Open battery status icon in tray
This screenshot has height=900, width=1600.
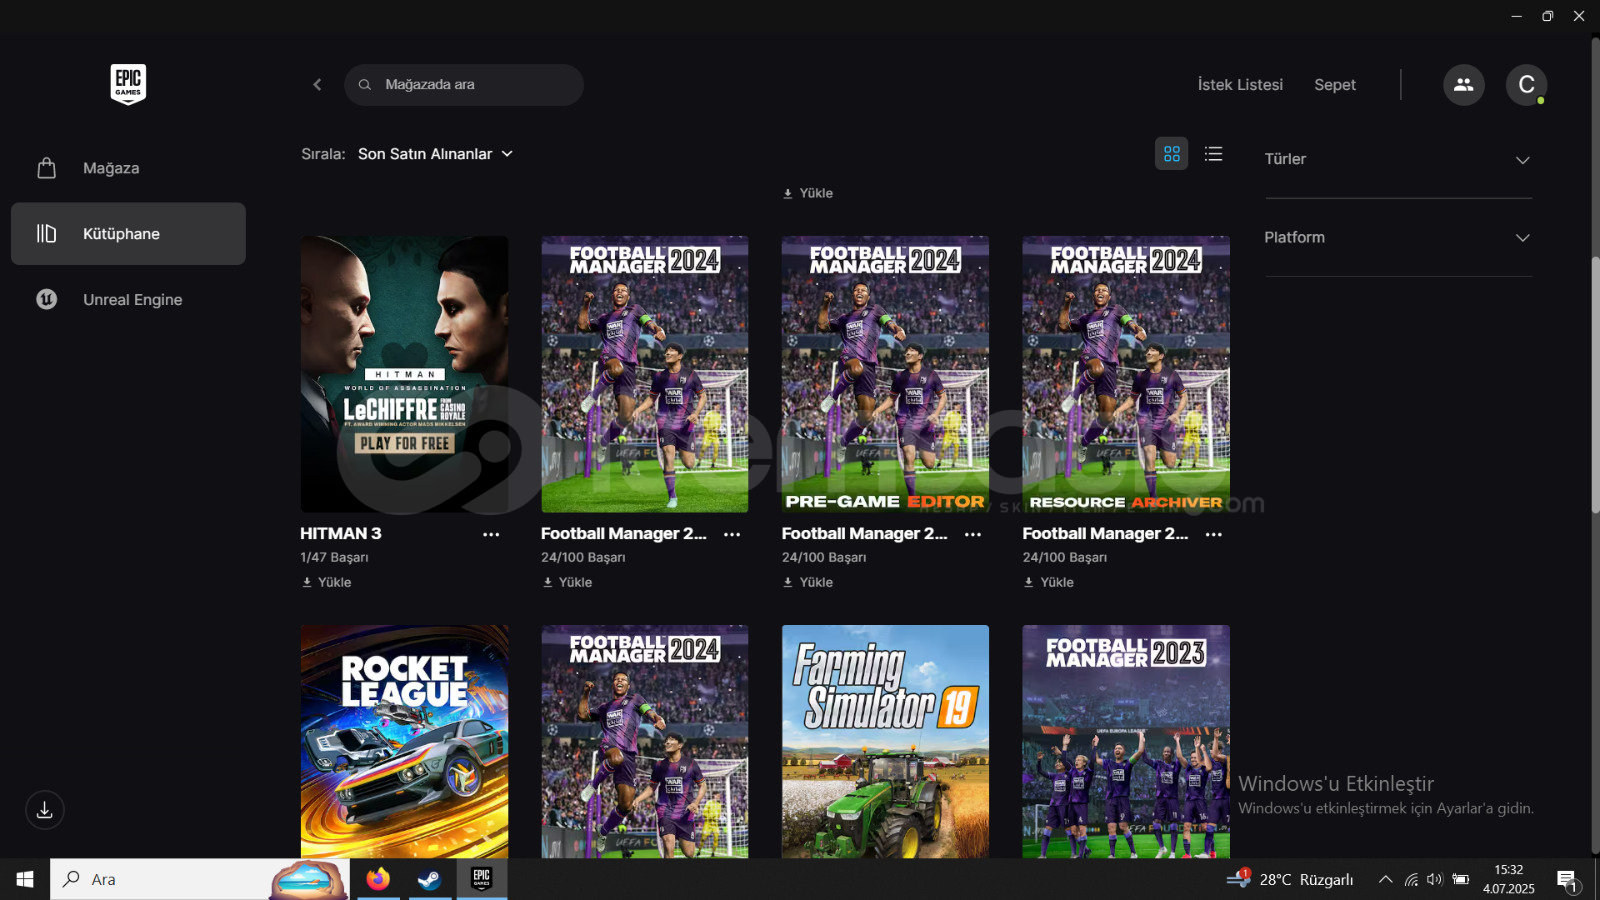pos(1461,879)
